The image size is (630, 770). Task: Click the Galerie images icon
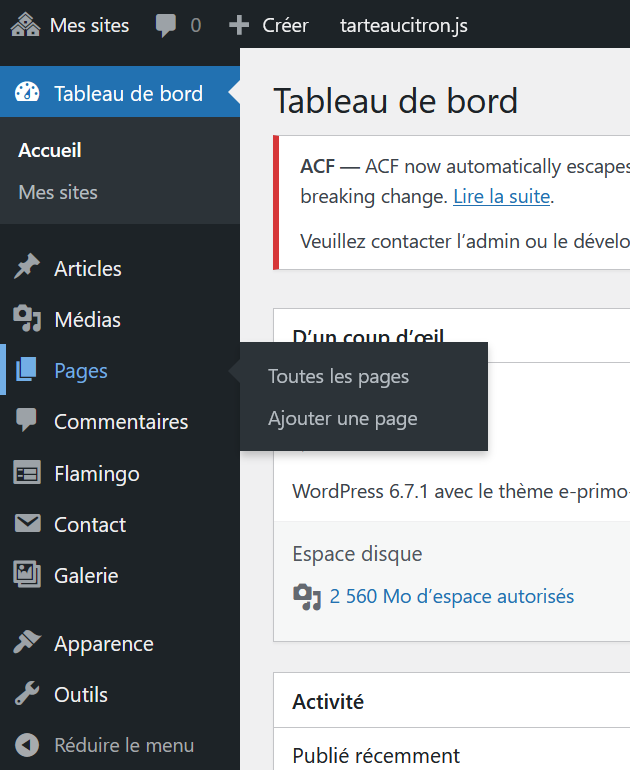point(27,574)
